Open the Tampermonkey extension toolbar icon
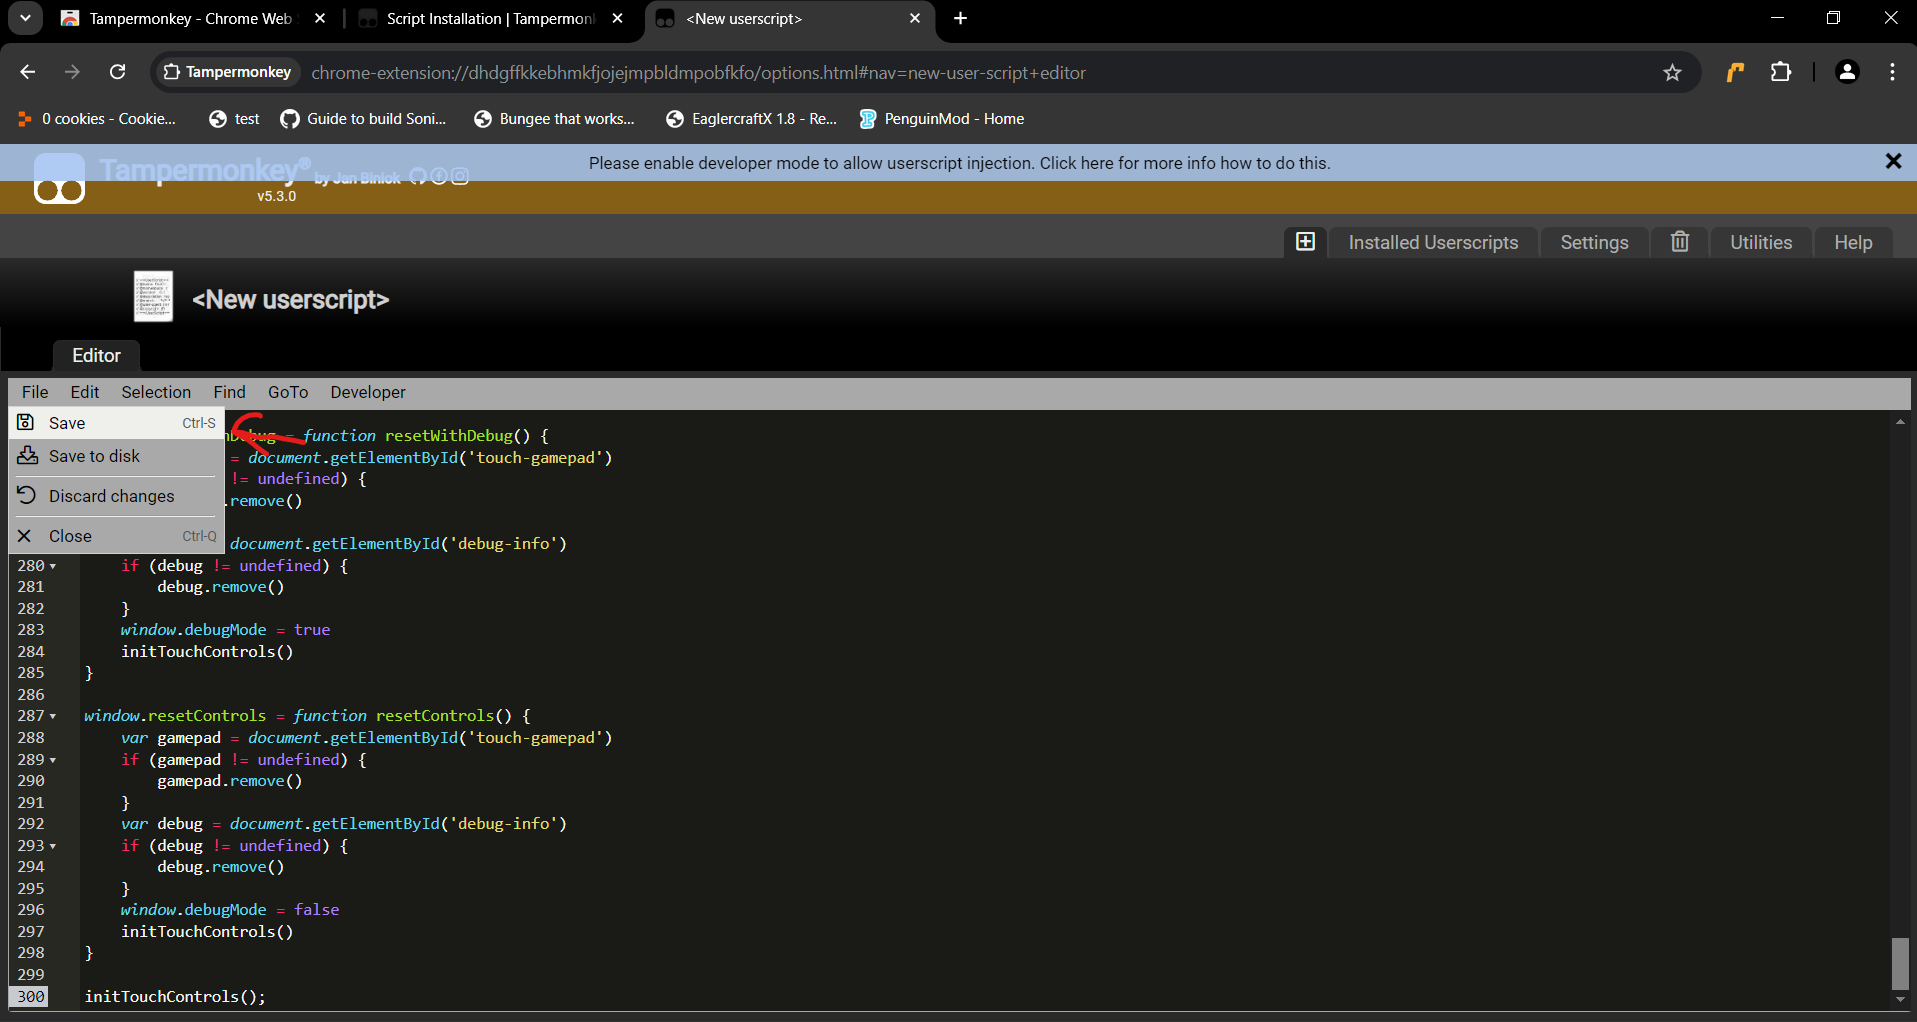The height and width of the screenshot is (1022, 1917). click(1735, 72)
